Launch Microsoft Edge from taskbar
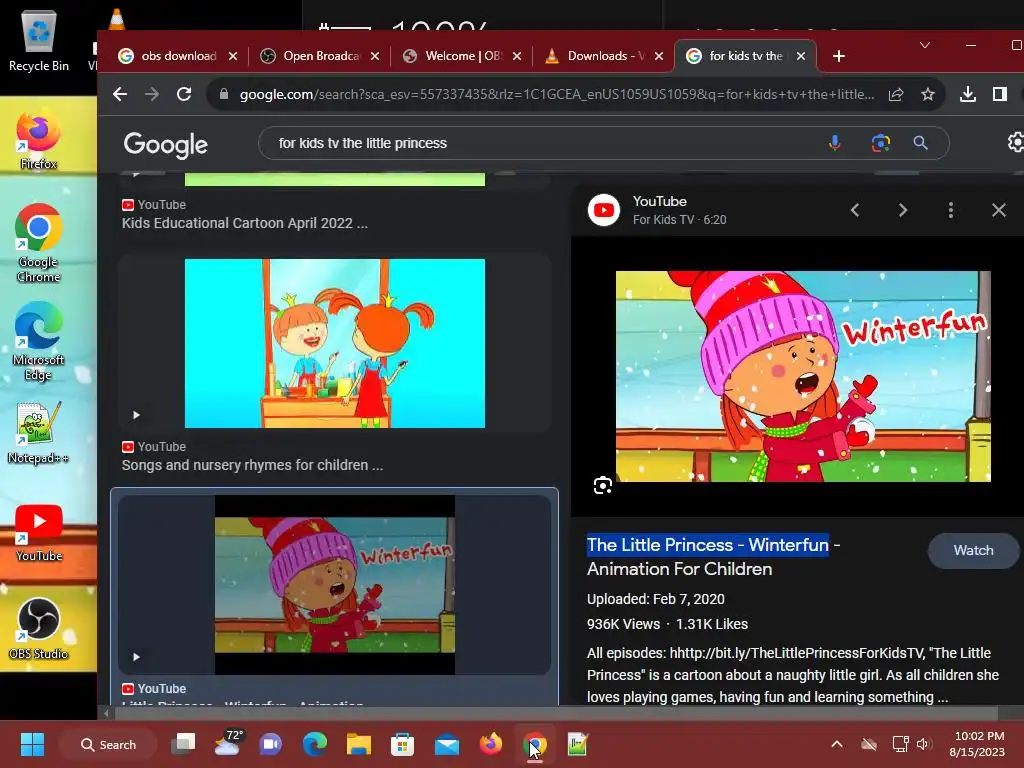 tap(315, 744)
